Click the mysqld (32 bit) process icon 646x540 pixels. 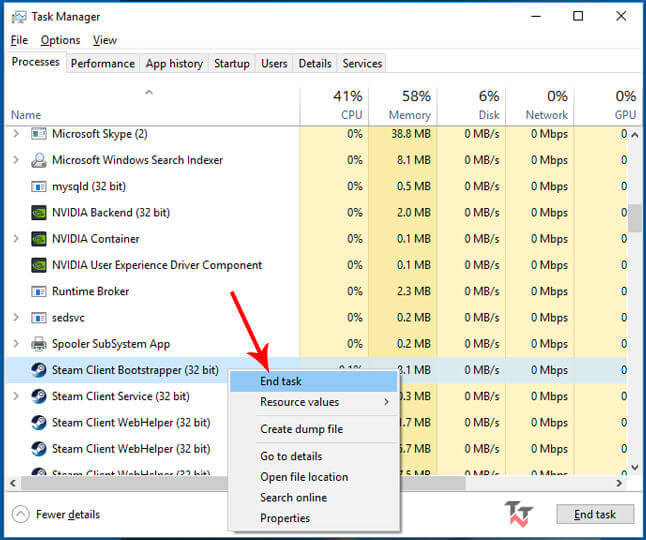tap(39, 187)
